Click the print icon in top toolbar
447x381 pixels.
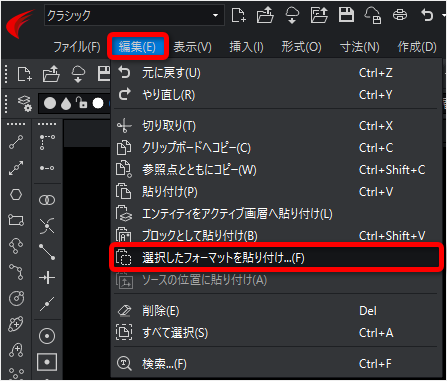pyautogui.click(x=400, y=15)
